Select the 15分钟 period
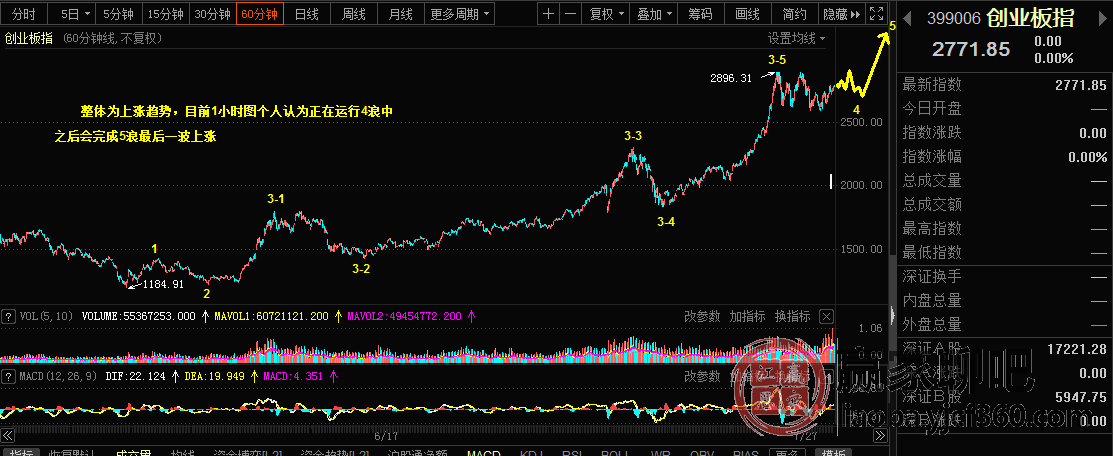The height and width of the screenshot is (456, 1113). pyautogui.click(x=165, y=13)
